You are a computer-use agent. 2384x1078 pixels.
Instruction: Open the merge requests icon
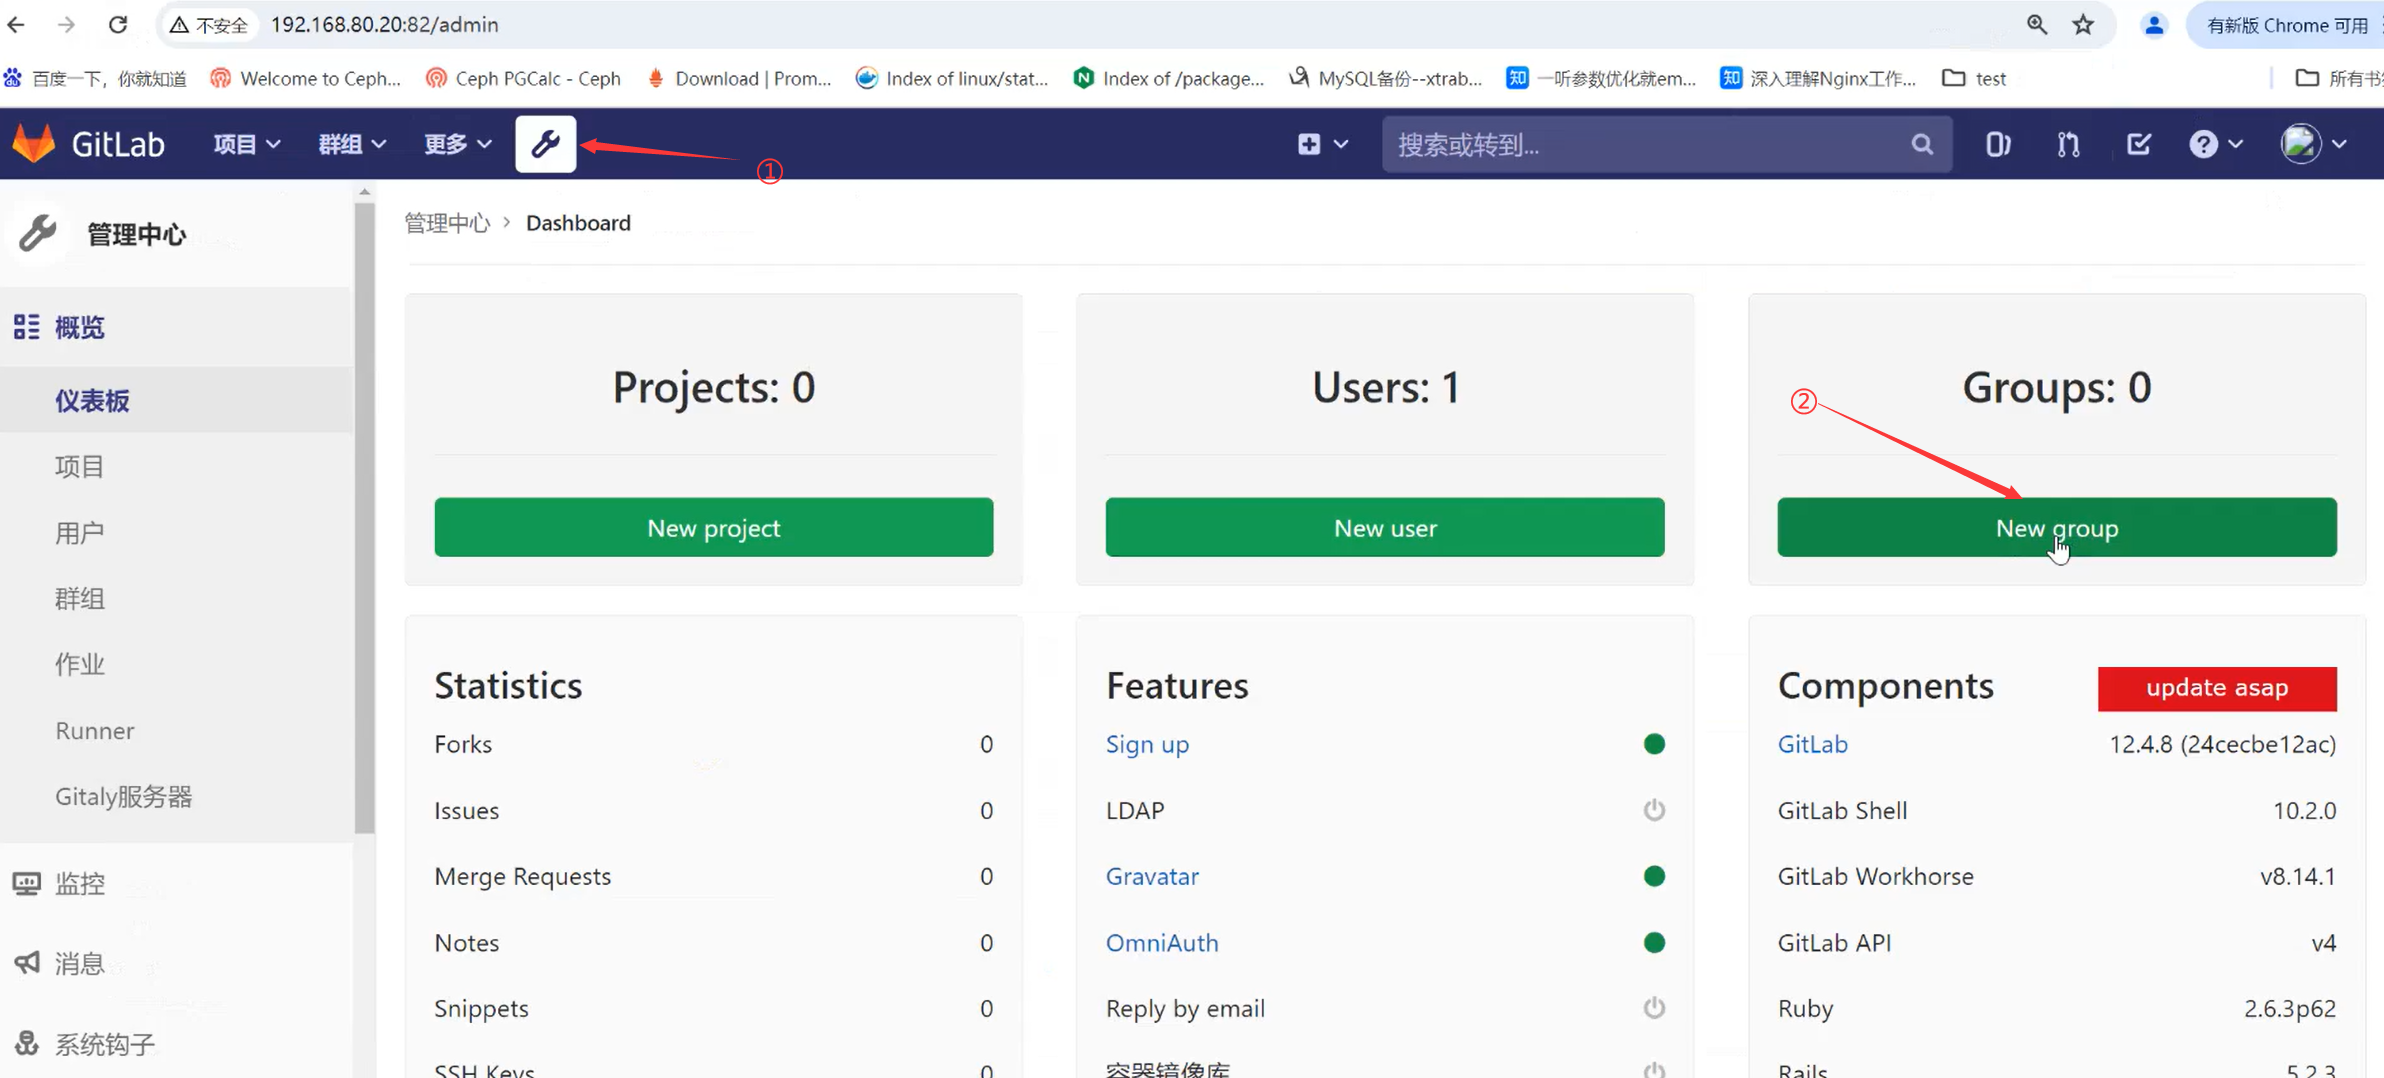pos(2068,144)
